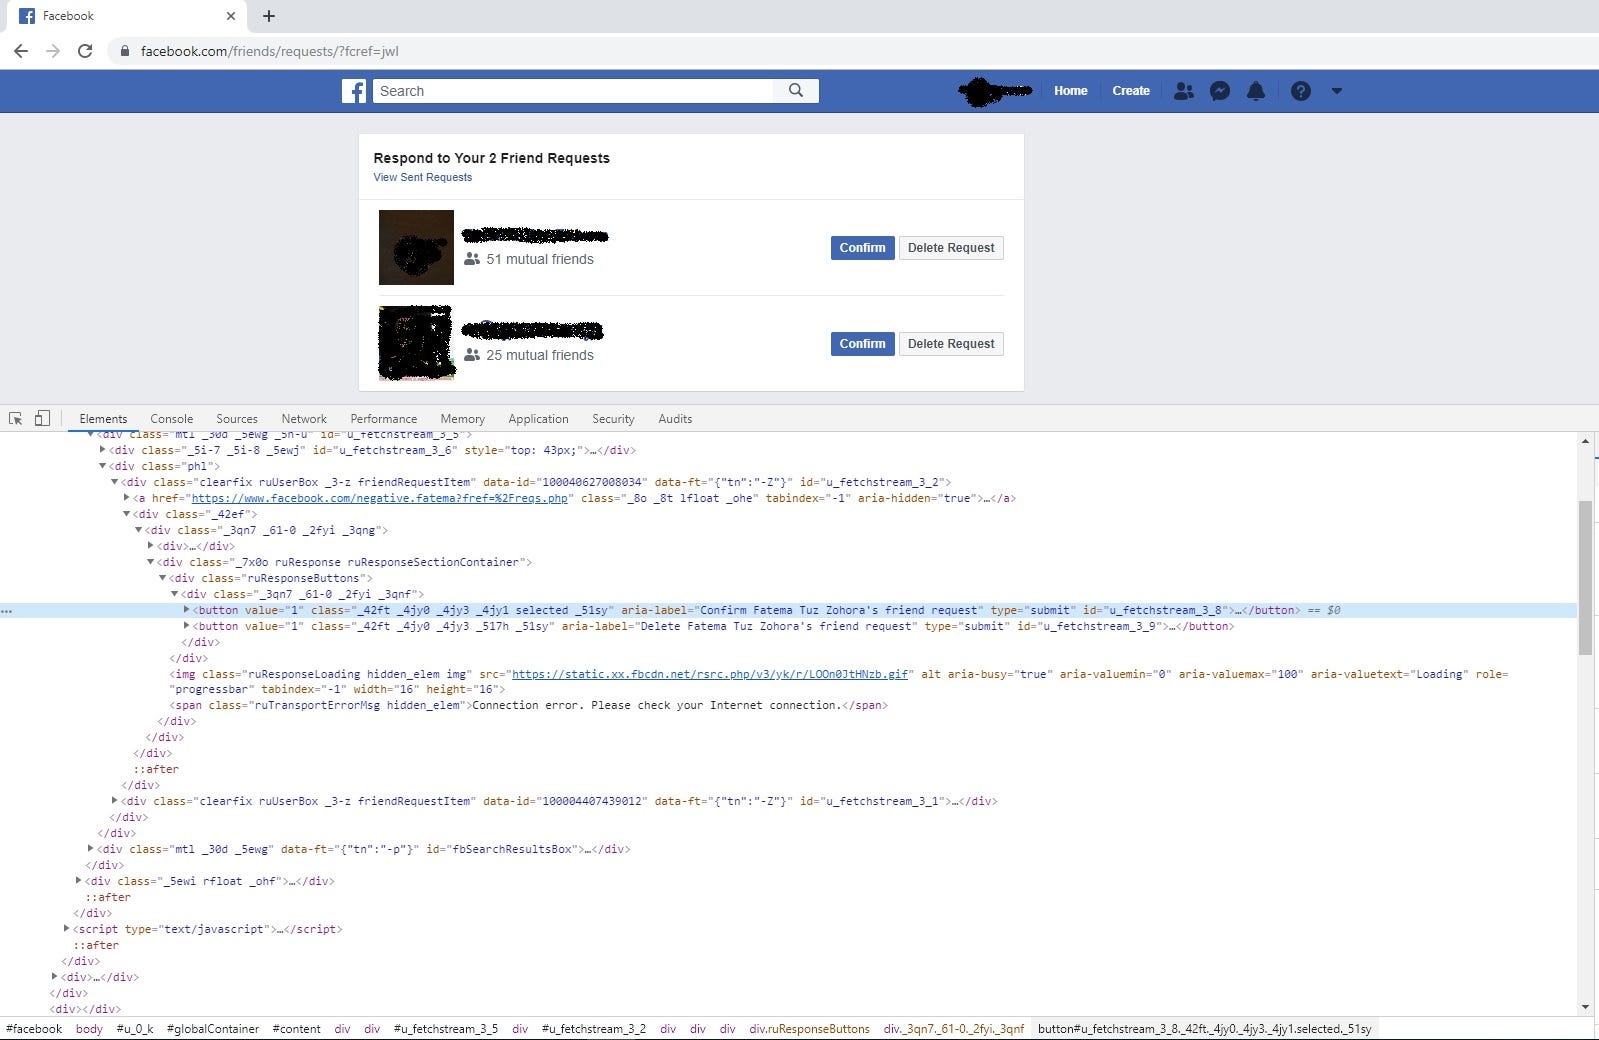The image size is (1599, 1040).
Task: Click the search magnifier button
Action: coord(796,90)
